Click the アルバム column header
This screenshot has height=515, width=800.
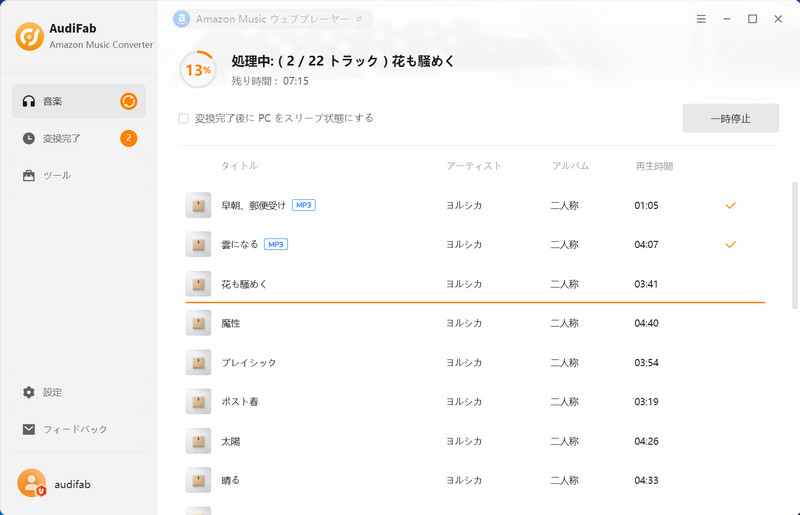tap(570, 166)
